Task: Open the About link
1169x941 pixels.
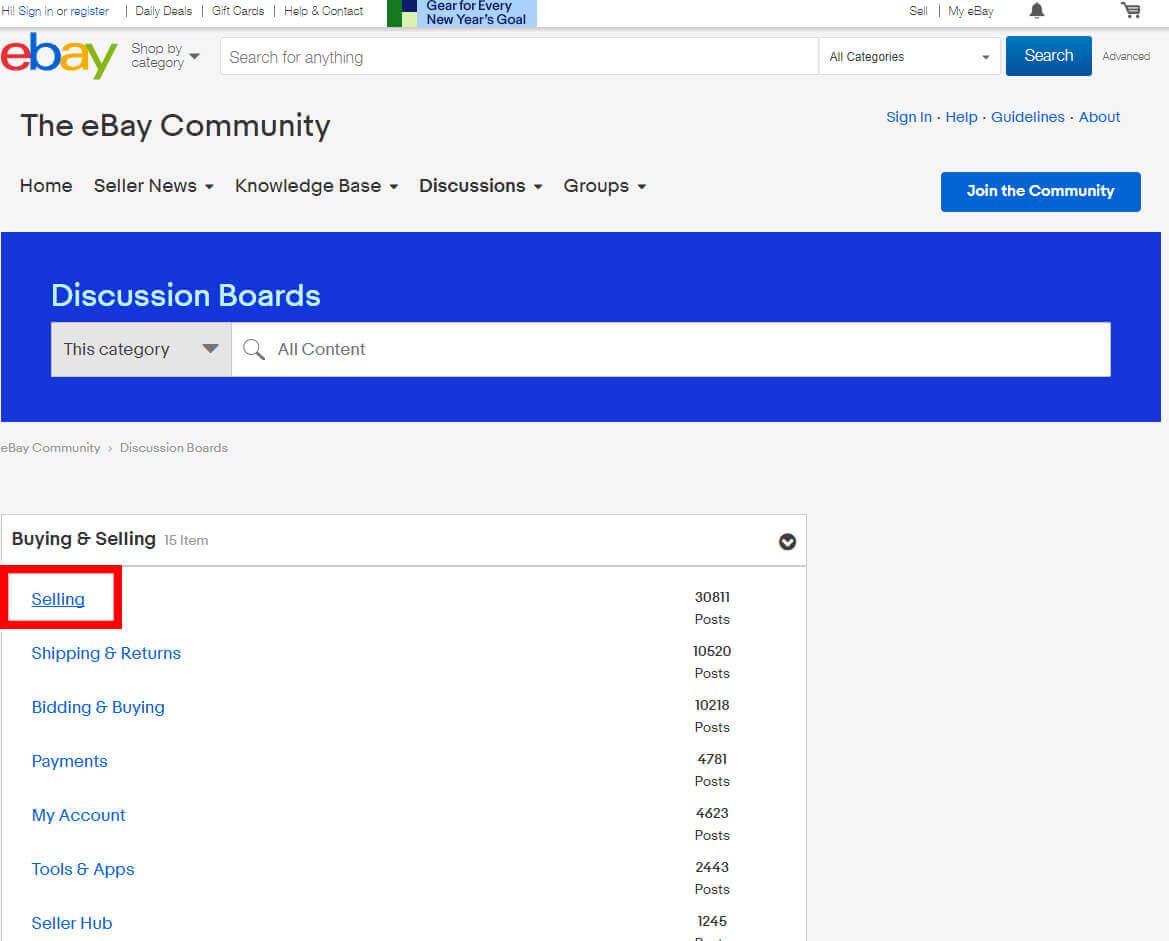Action: [x=1099, y=117]
